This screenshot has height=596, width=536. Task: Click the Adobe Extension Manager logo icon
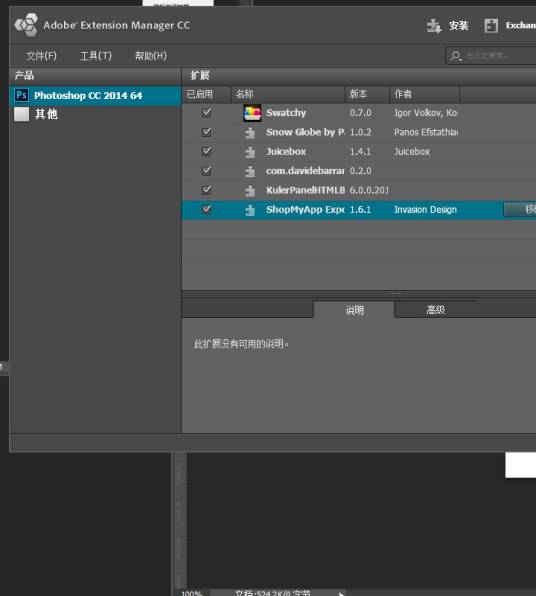26,25
